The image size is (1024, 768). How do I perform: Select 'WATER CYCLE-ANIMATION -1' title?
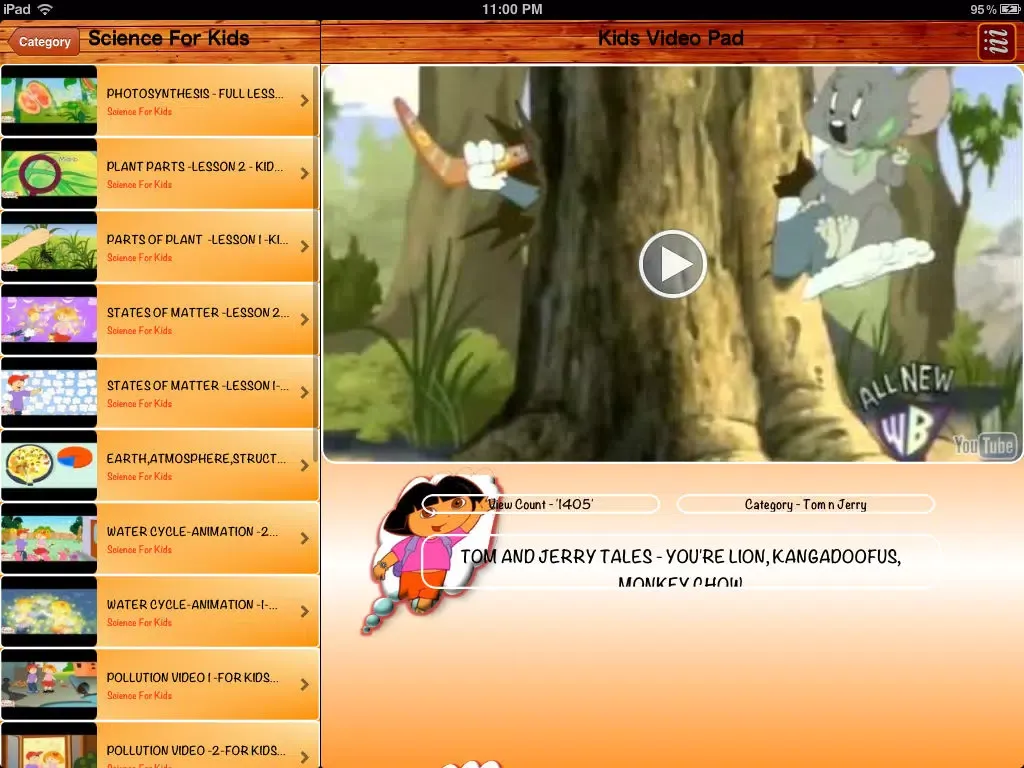(192, 605)
